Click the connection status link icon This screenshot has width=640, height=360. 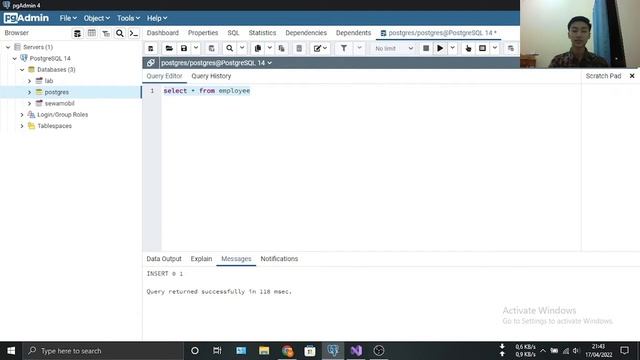point(151,63)
